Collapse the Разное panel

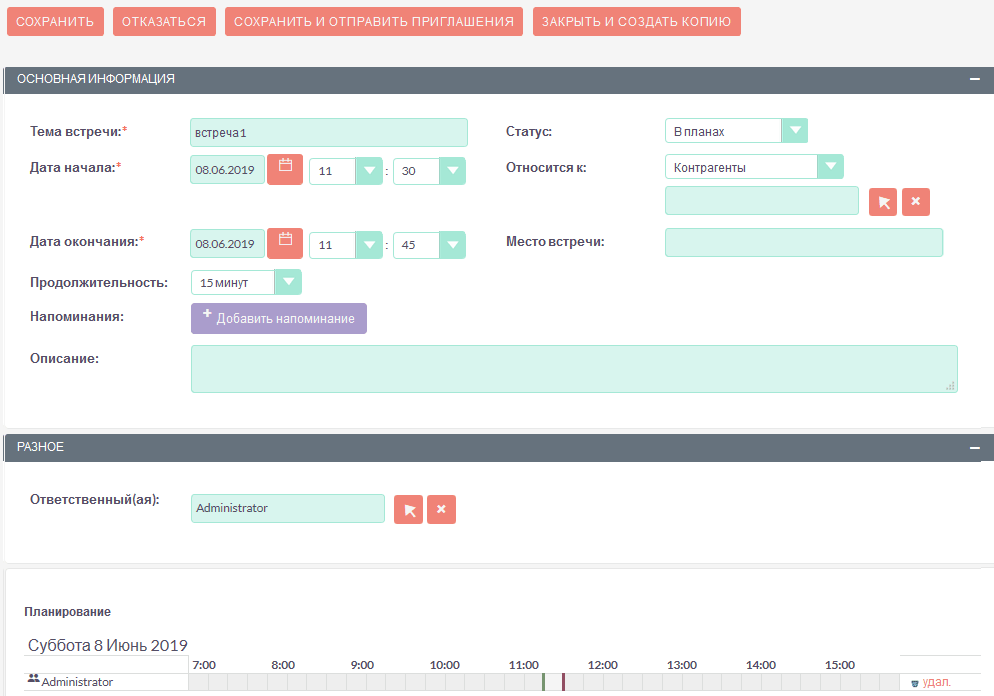click(974, 448)
